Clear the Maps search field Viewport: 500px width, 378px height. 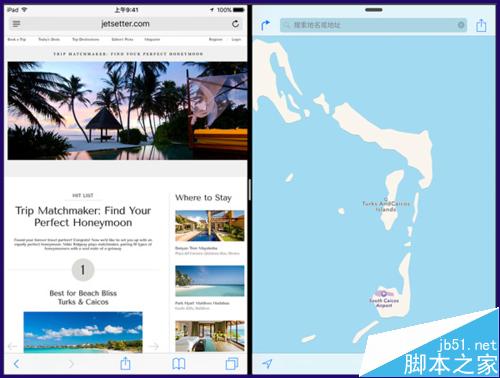coord(461,25)
